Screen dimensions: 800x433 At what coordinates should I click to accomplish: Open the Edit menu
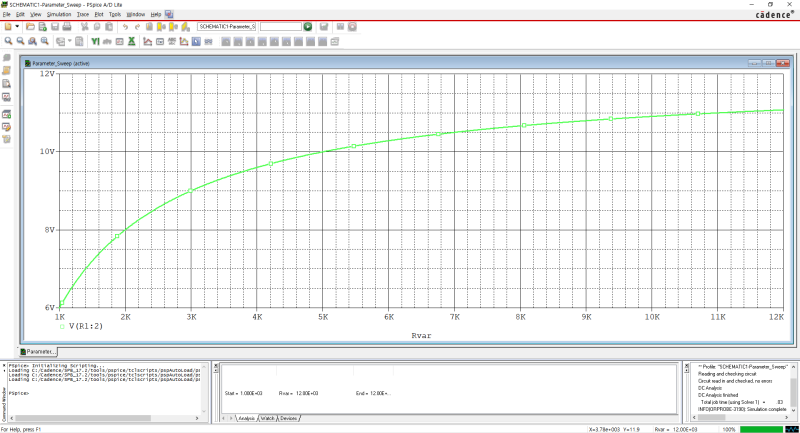click(20, 14)
